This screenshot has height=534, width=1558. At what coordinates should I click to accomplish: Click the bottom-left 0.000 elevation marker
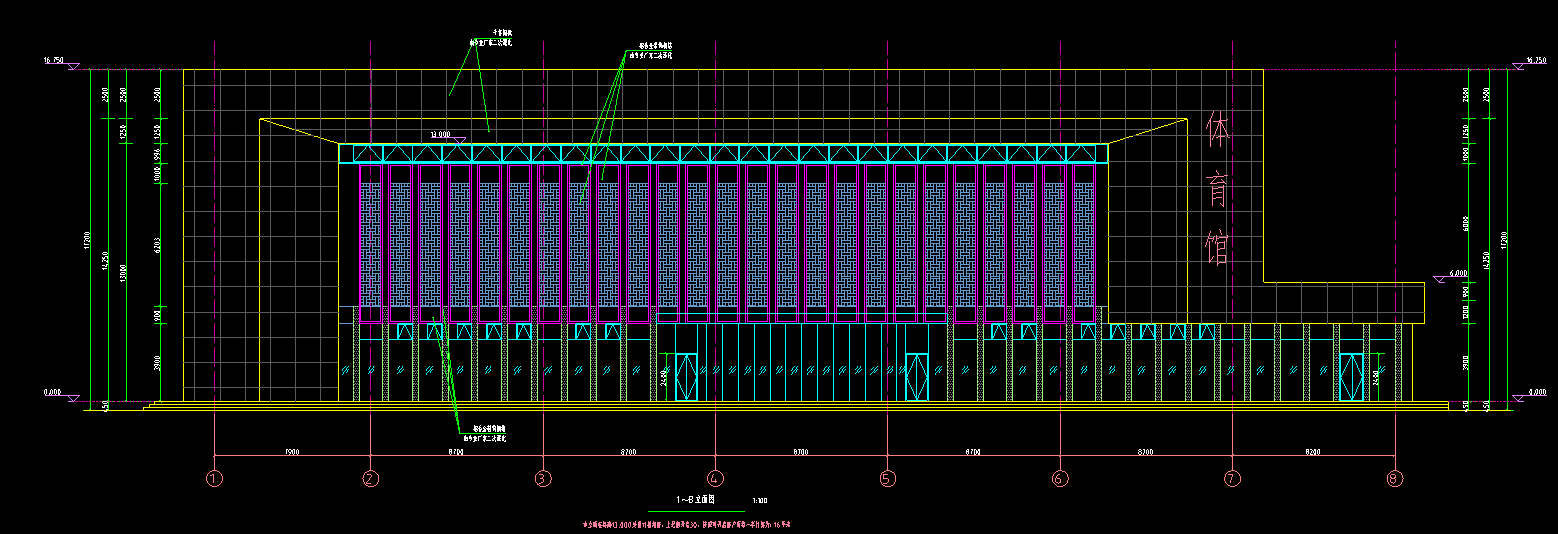tap(56, 395)
